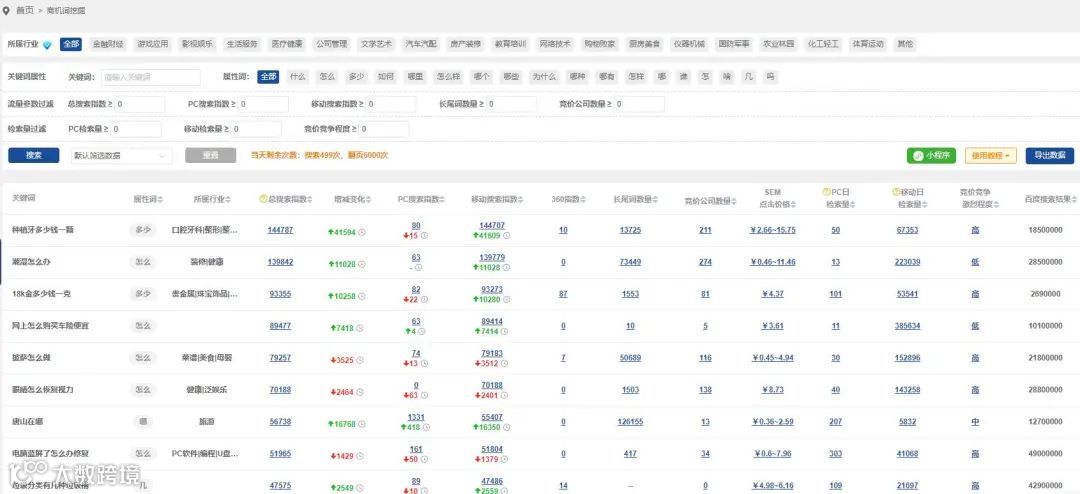The height and width of the screenshot is (494, 1080).
Task: Click the blue 搜索 button
Action: (34, 156)
